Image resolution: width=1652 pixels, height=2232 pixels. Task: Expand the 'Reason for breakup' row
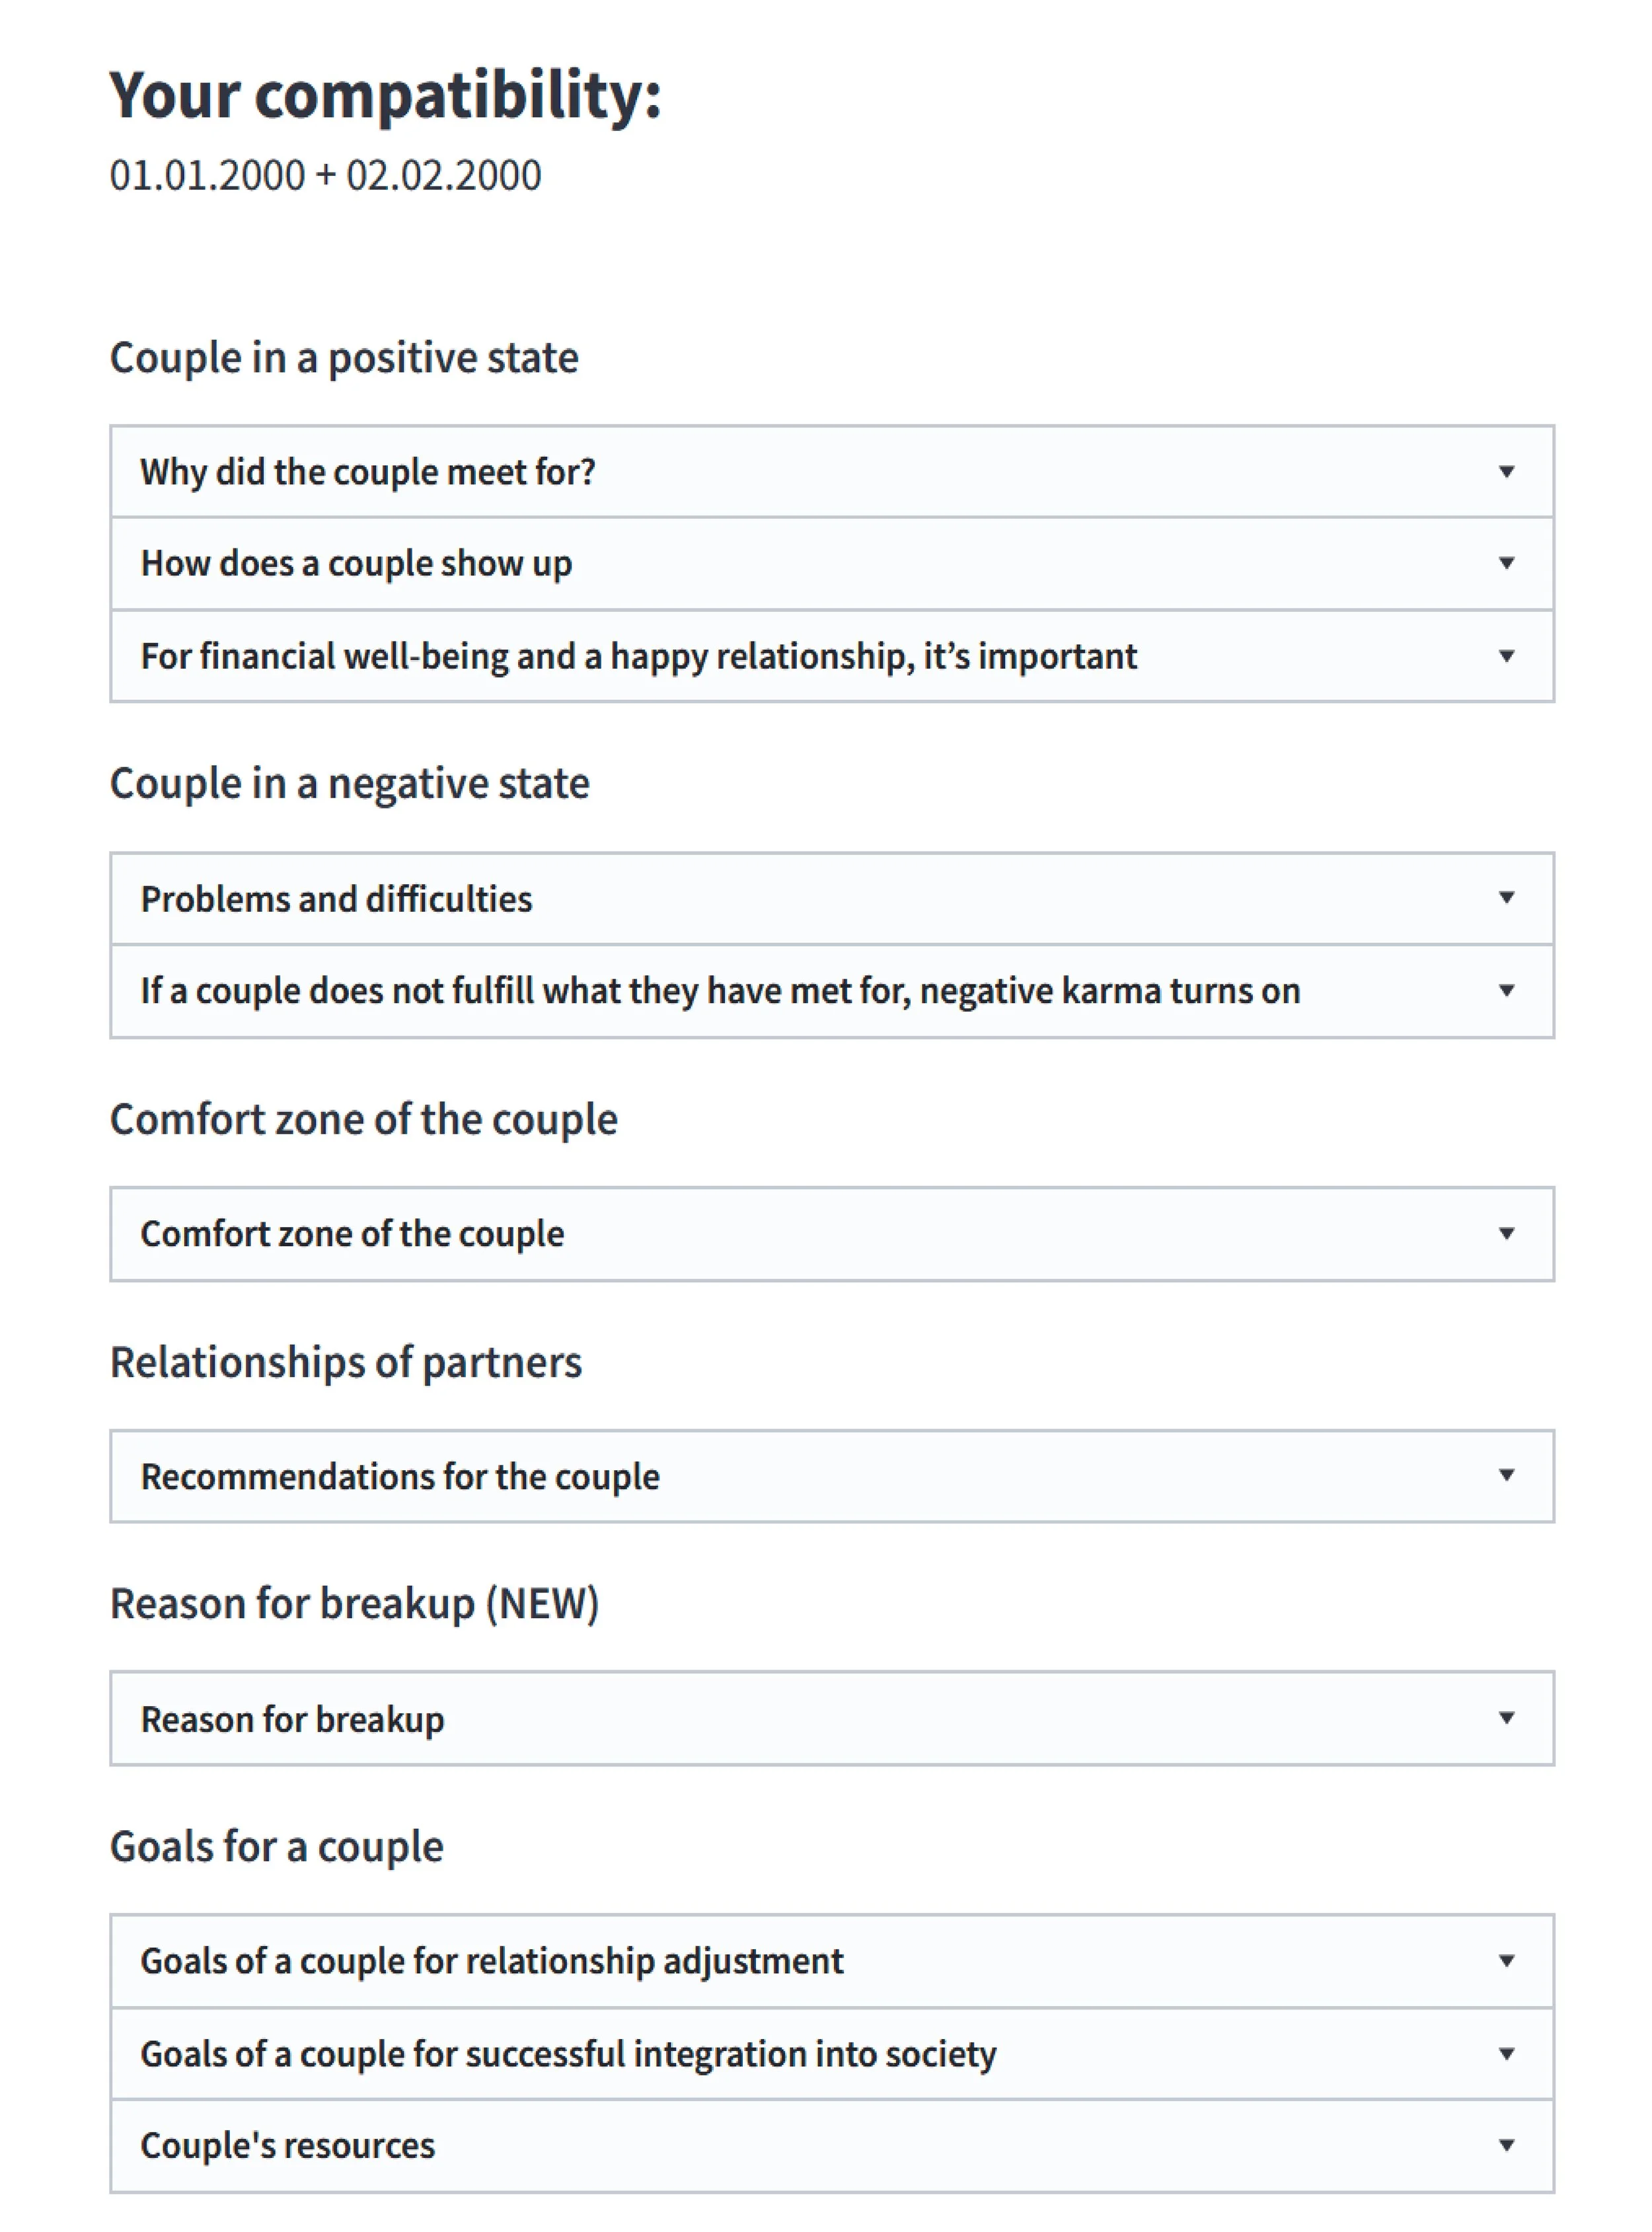pyautogui.click(x=292, y=1719)
